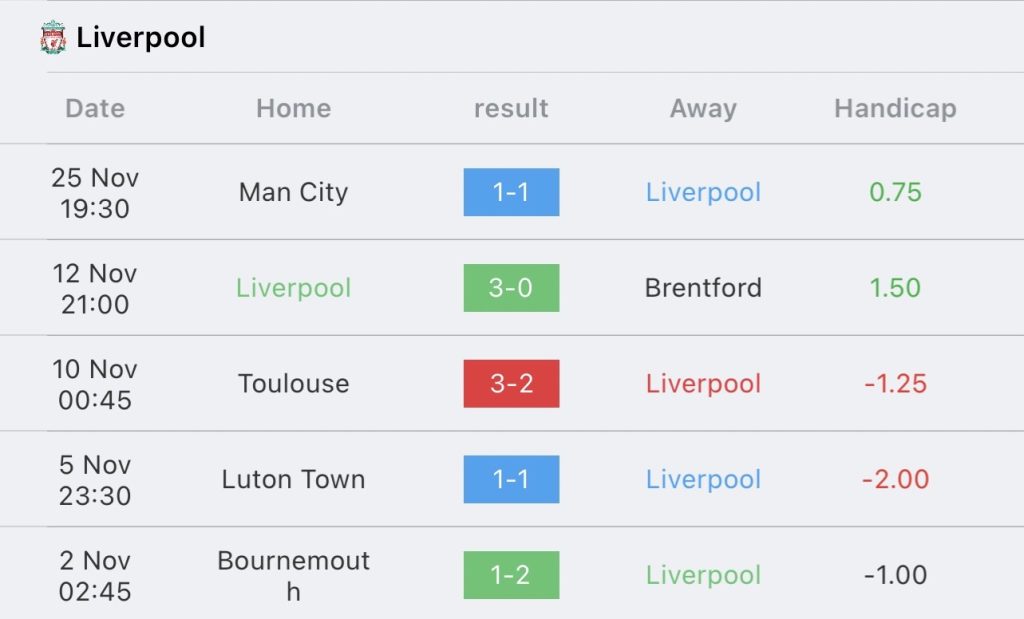Click the Home column header

tap(293, 108)
